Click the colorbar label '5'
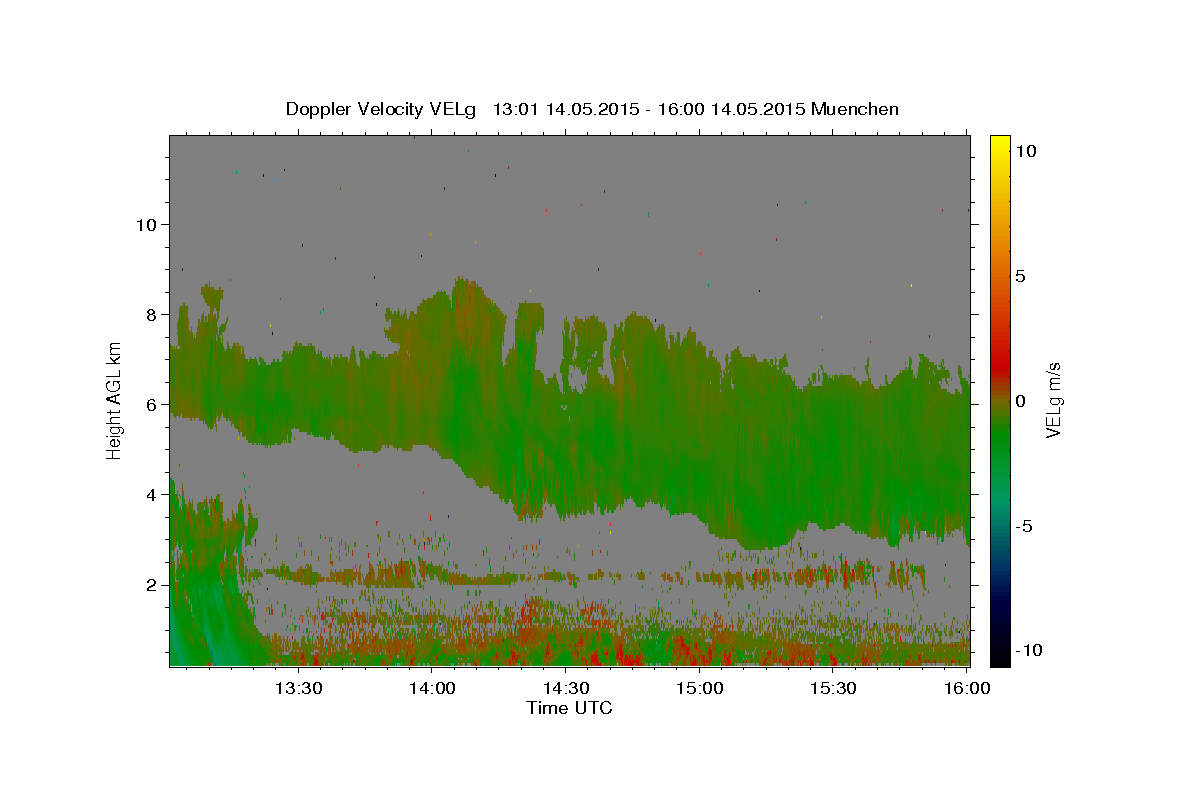 click(x=1020, y=276)
